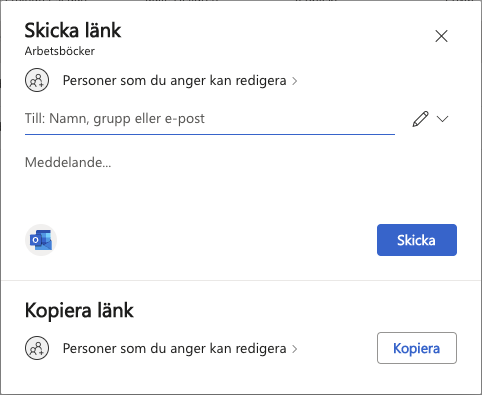Focus the 'Till: Namn, grupp eller e-post' field
482x395 pixels.
[x=210, y=119]
